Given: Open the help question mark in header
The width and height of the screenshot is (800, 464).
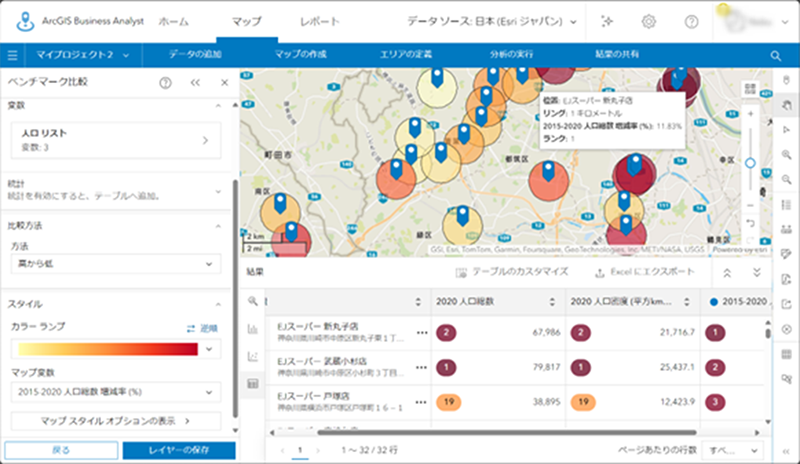Looking at the screenshot, I should [691, 21].
